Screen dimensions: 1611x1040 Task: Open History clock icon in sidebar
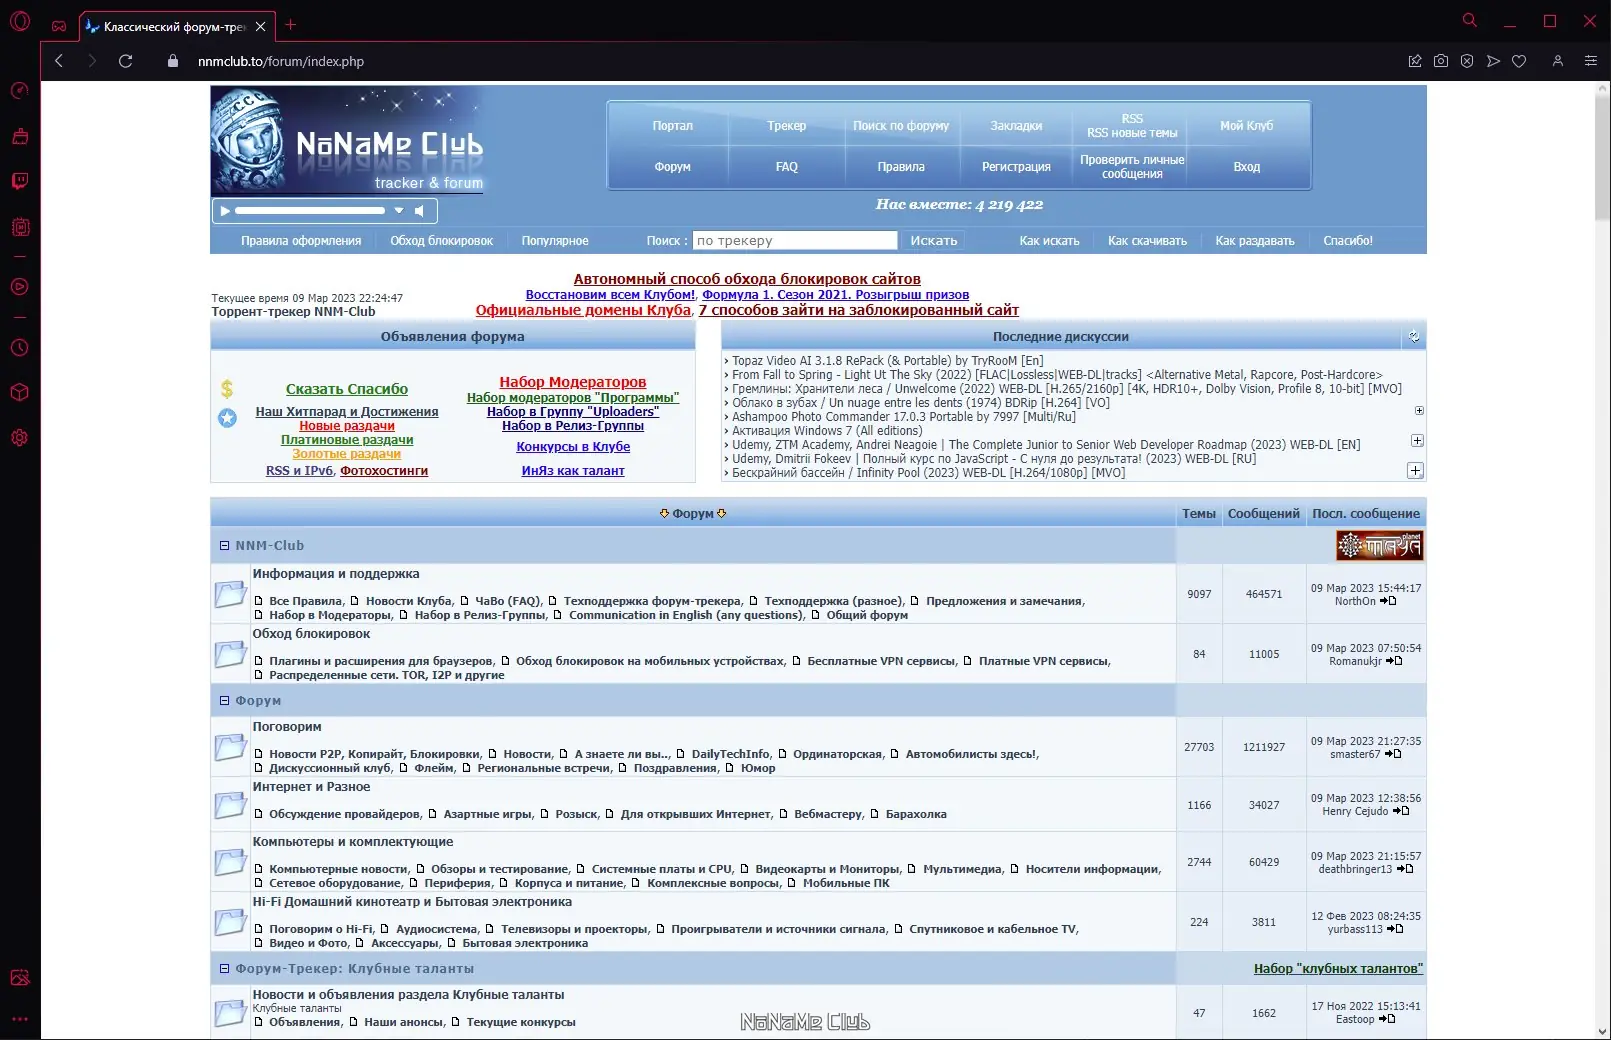20,348
